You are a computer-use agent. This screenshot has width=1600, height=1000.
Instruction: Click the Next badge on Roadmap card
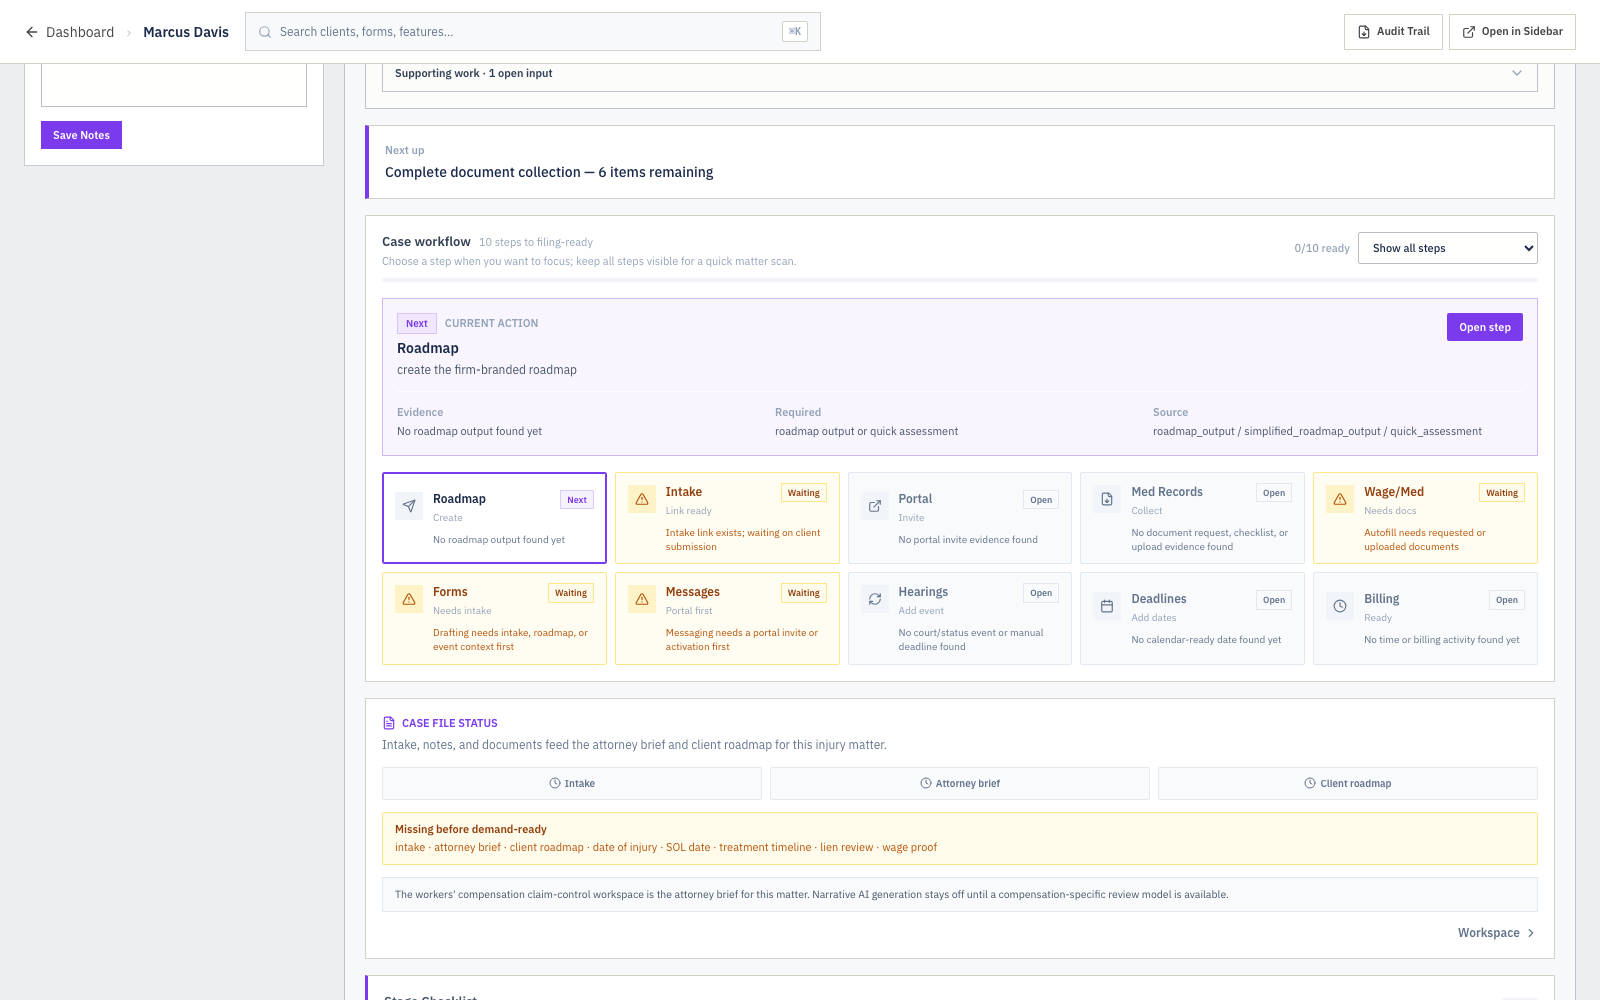click(577, 500)
